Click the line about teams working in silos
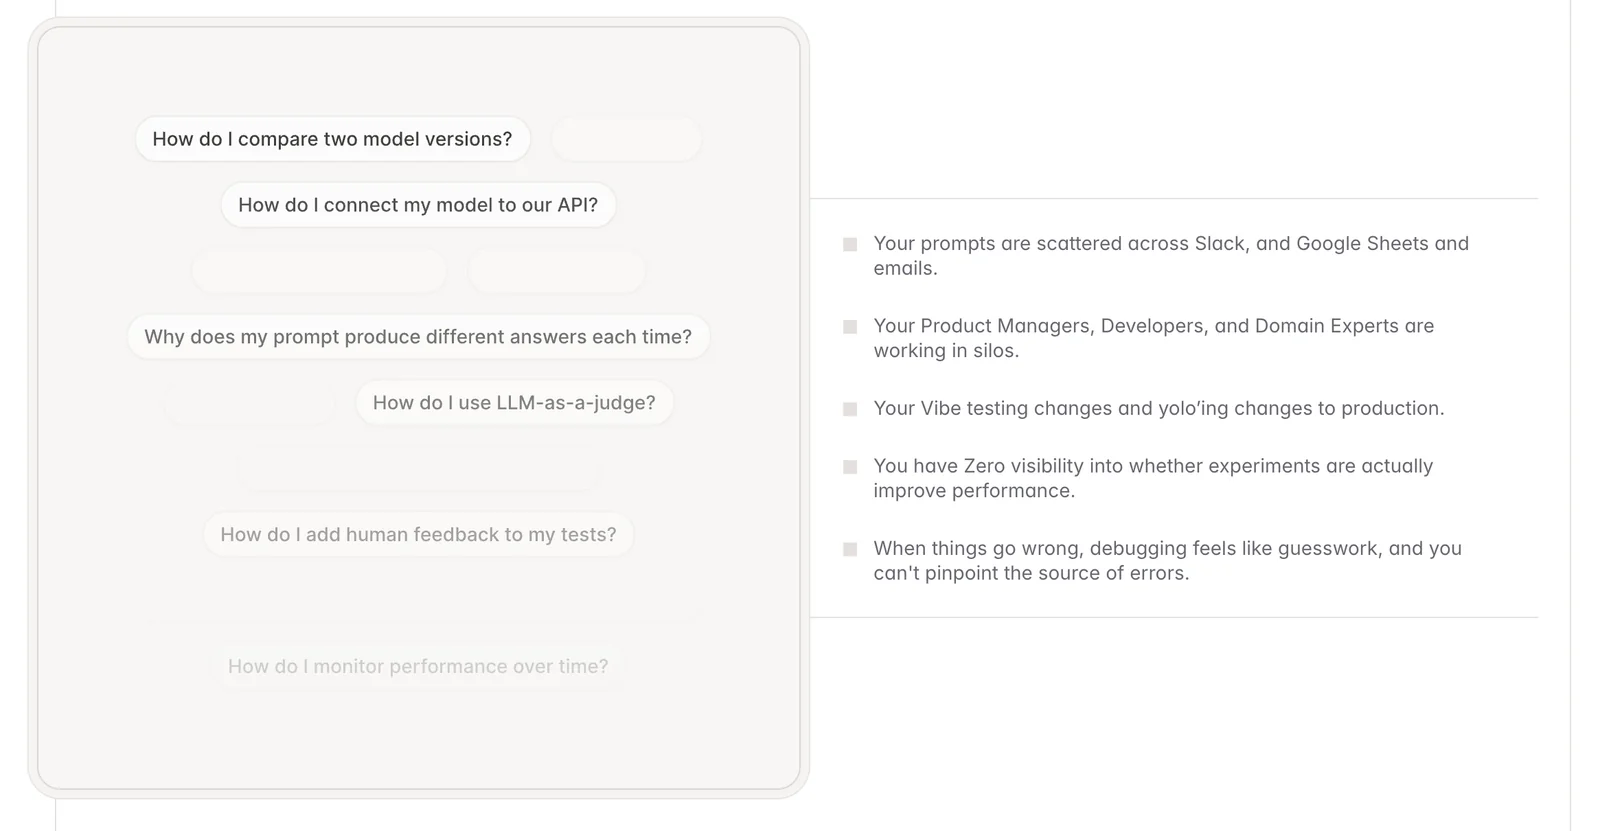 coord(1153,338)
